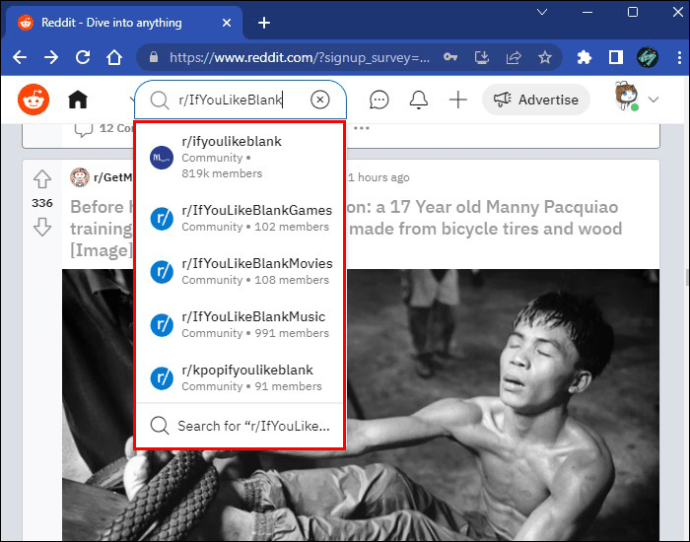The height and width of the screenshot is (542, 690).
Task: Open a new browser tab
Action: point(264,22)
